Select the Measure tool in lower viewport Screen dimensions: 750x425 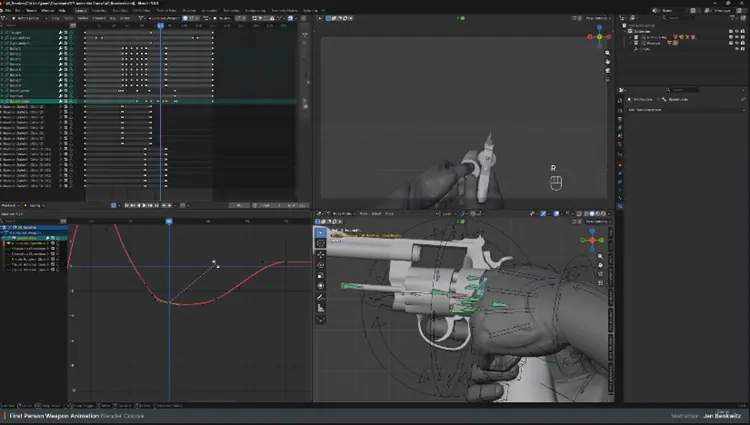pos(320,308)
